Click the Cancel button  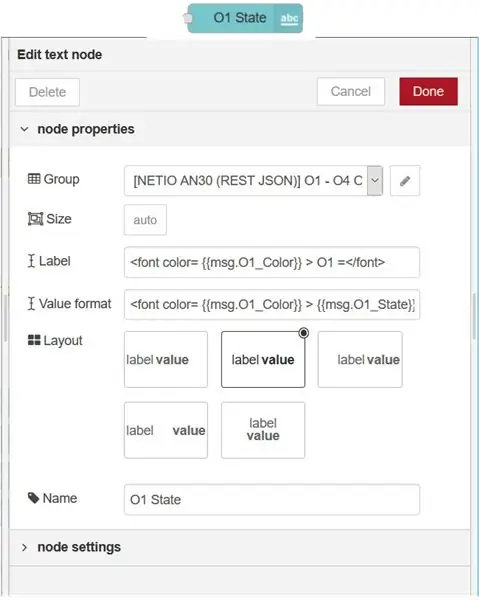coord(351,91)
